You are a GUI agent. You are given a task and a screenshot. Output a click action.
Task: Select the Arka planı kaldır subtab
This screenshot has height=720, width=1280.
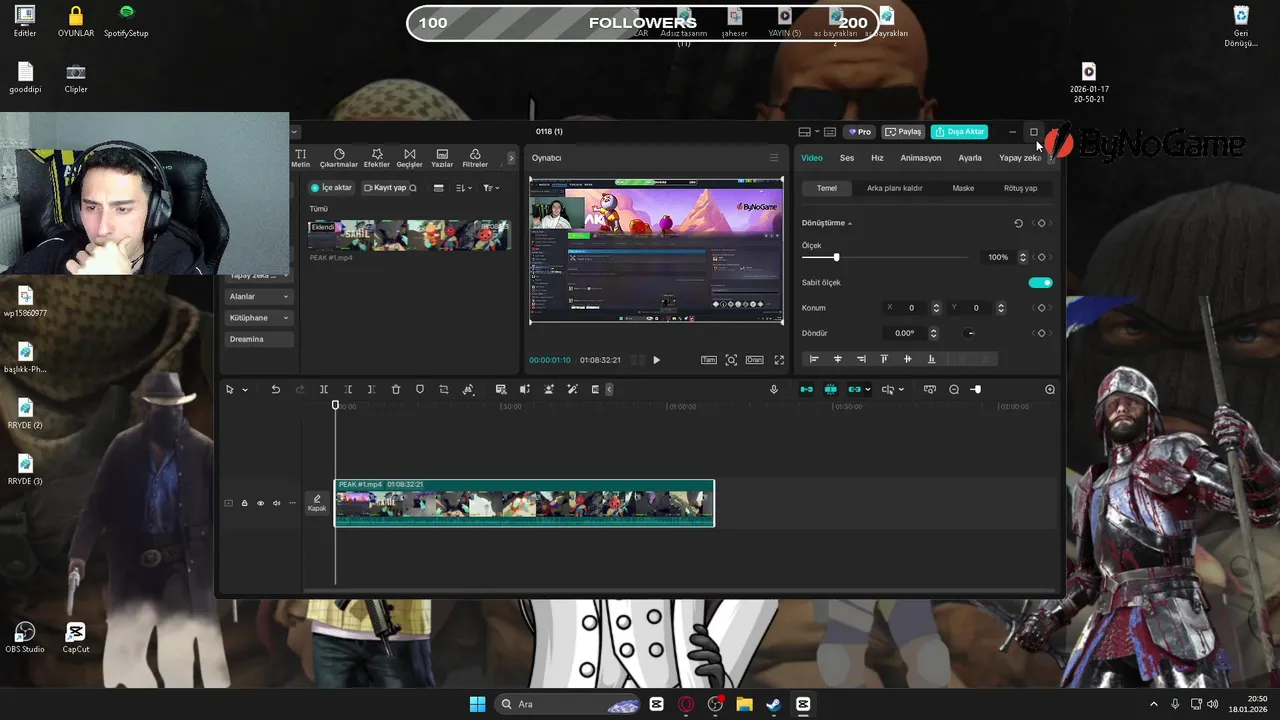point(895,188)
